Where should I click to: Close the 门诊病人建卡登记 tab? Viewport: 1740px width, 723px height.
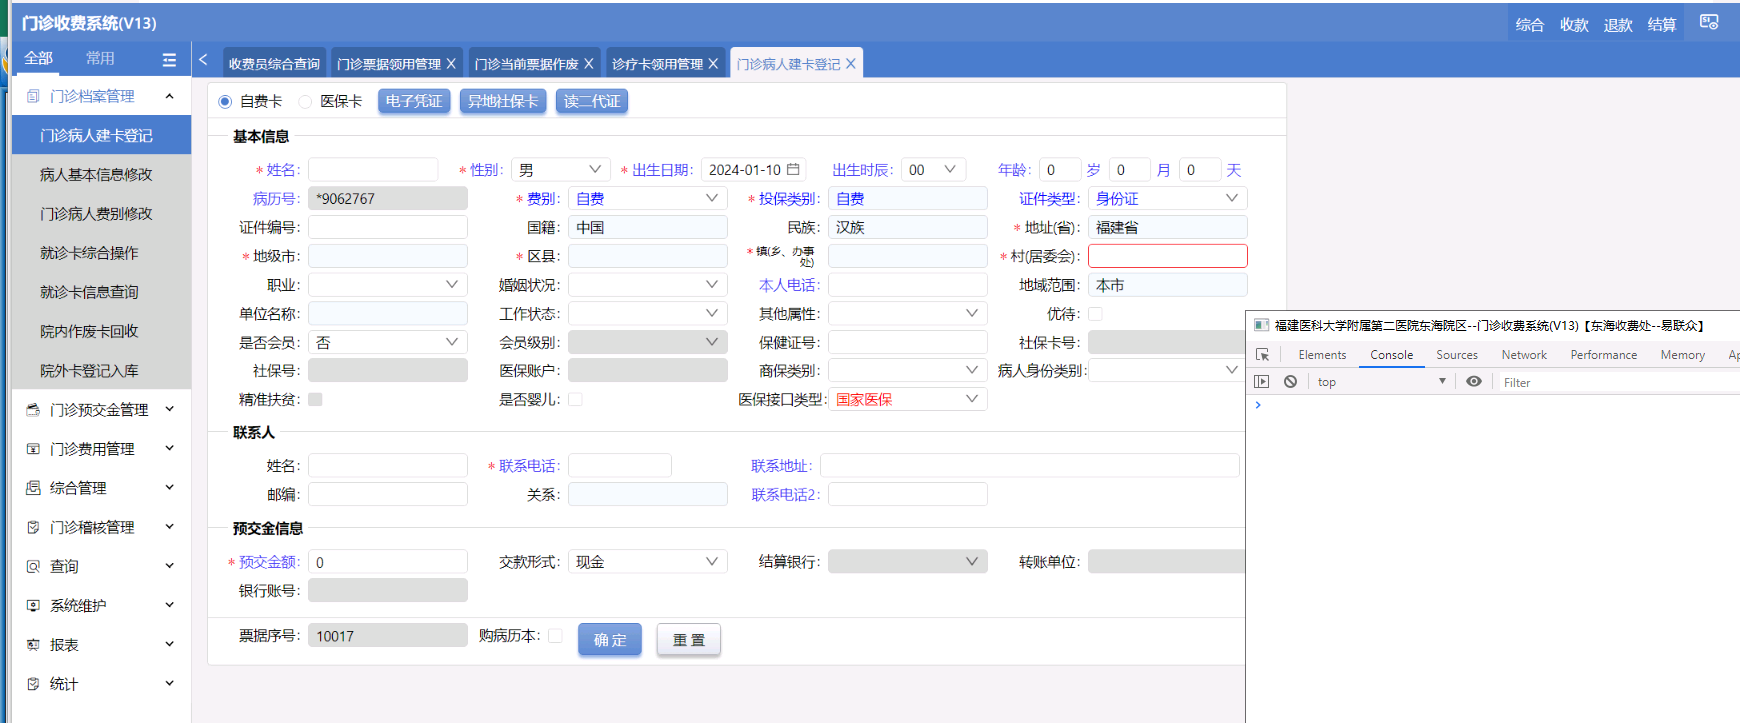tap(851, 64)
